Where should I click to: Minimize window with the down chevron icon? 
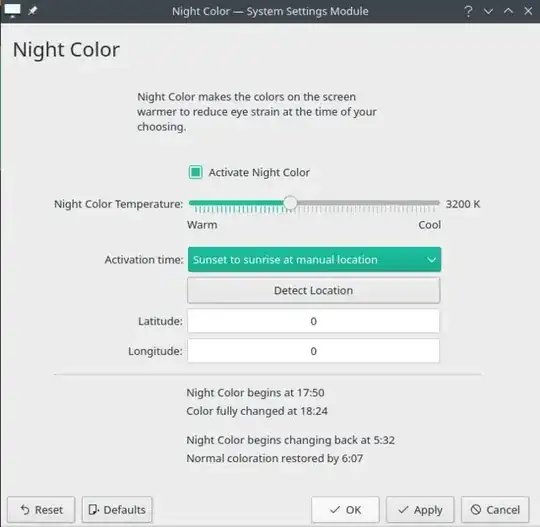pyautogui.click(x=488, y=11)
